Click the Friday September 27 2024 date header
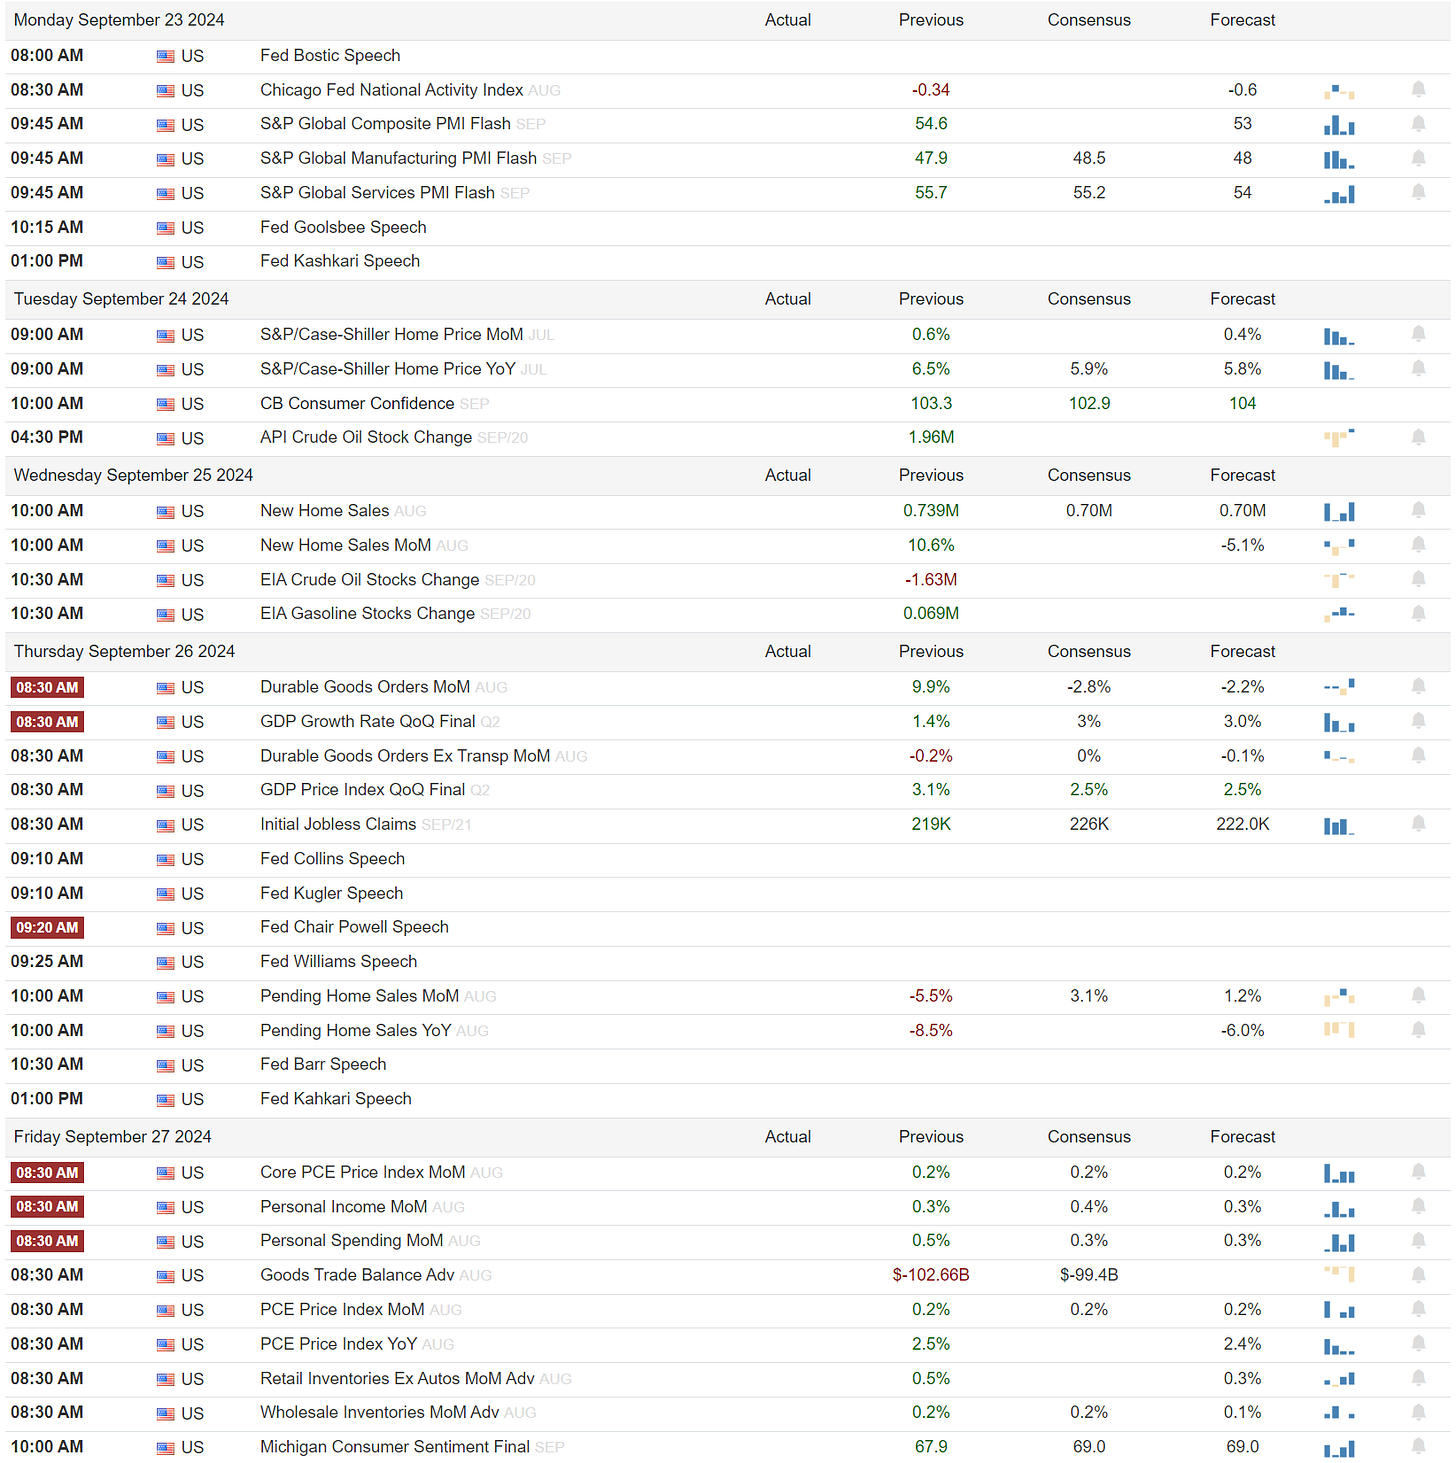1456x1463 pixels. pyautogui.click(x=112, y=1137)
